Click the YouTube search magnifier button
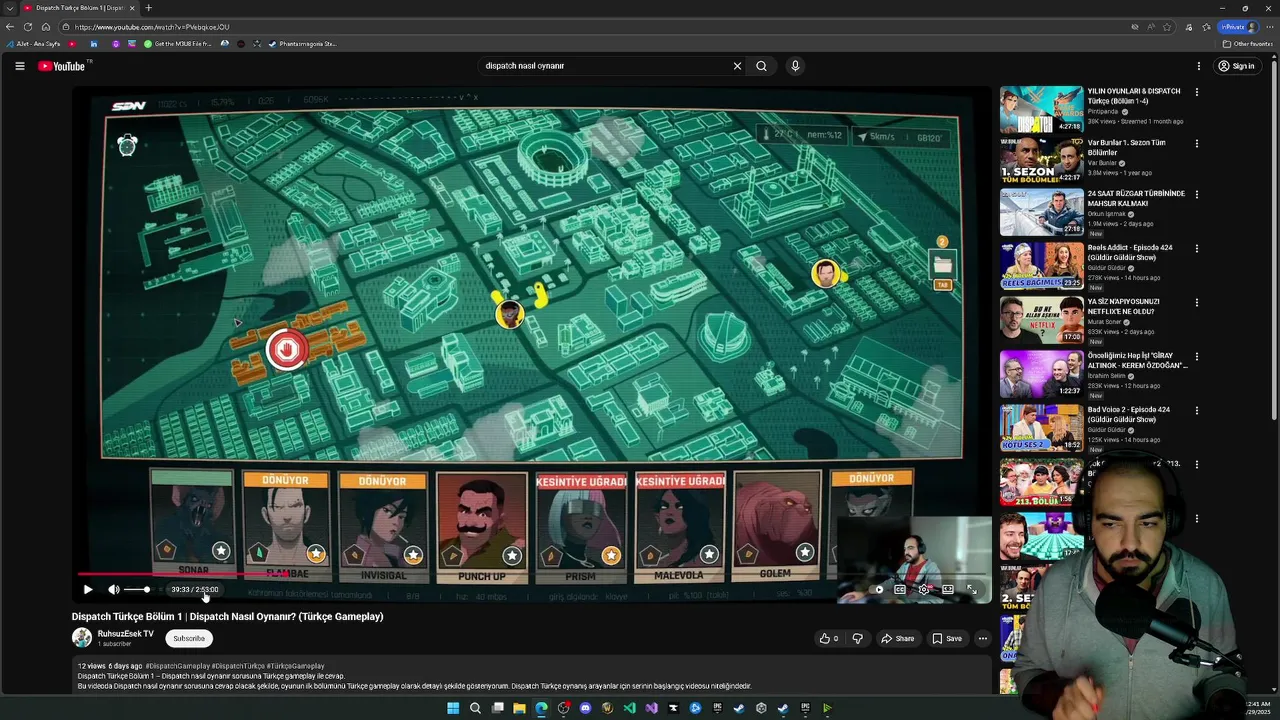This screenshot has height=720, width=1280. 761,66
